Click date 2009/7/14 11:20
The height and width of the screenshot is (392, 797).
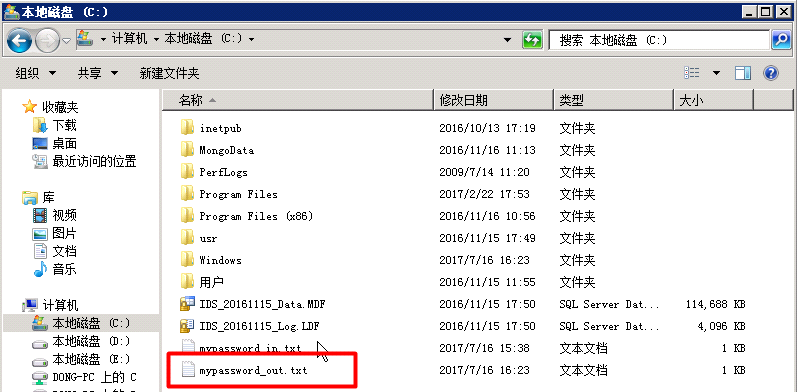coord(484,172)
